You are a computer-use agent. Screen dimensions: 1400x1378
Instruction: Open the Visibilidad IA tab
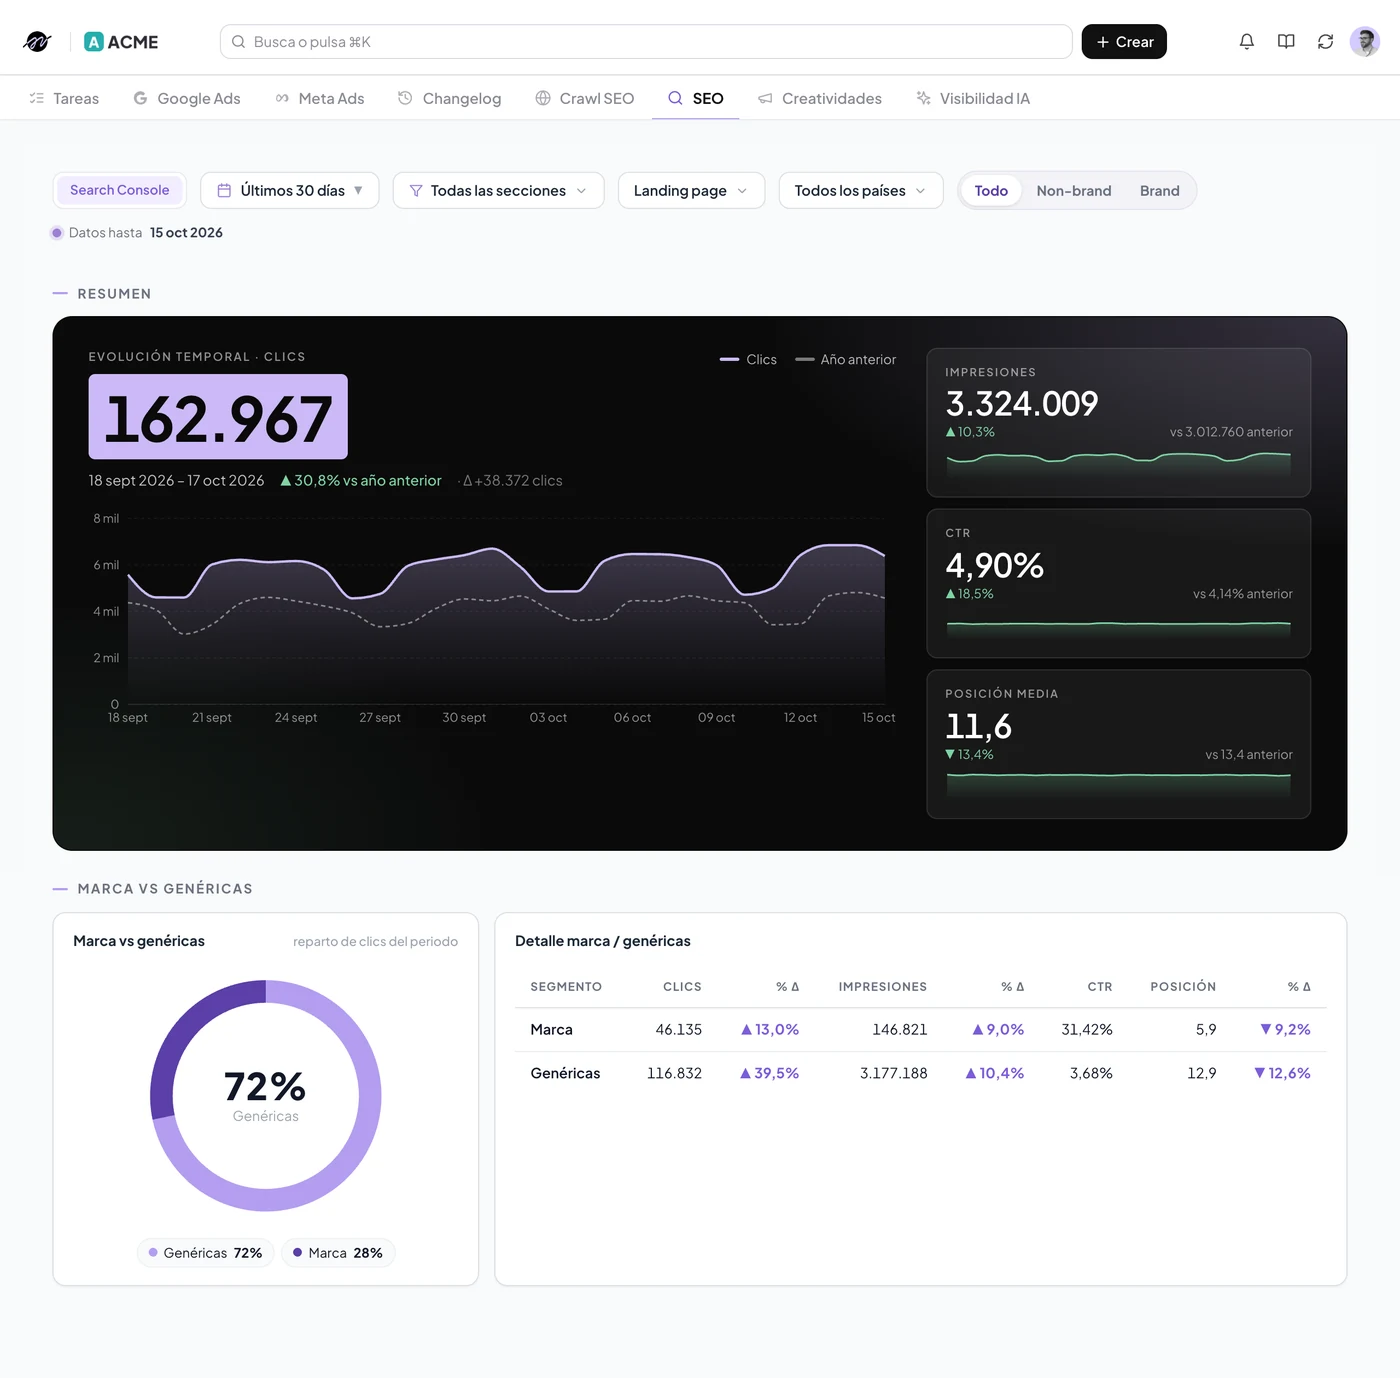tap(973, 98)
